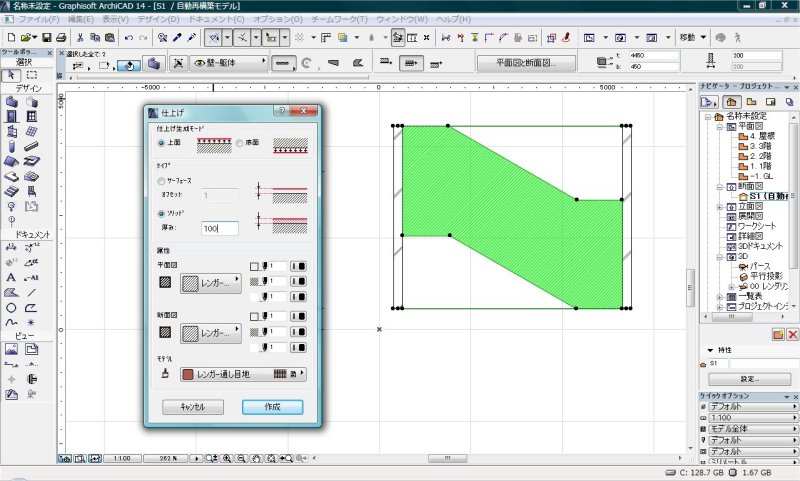Open the 壁-躯体 layer dropdown
This screenshot has height=481, width=800.
point(230,62)
